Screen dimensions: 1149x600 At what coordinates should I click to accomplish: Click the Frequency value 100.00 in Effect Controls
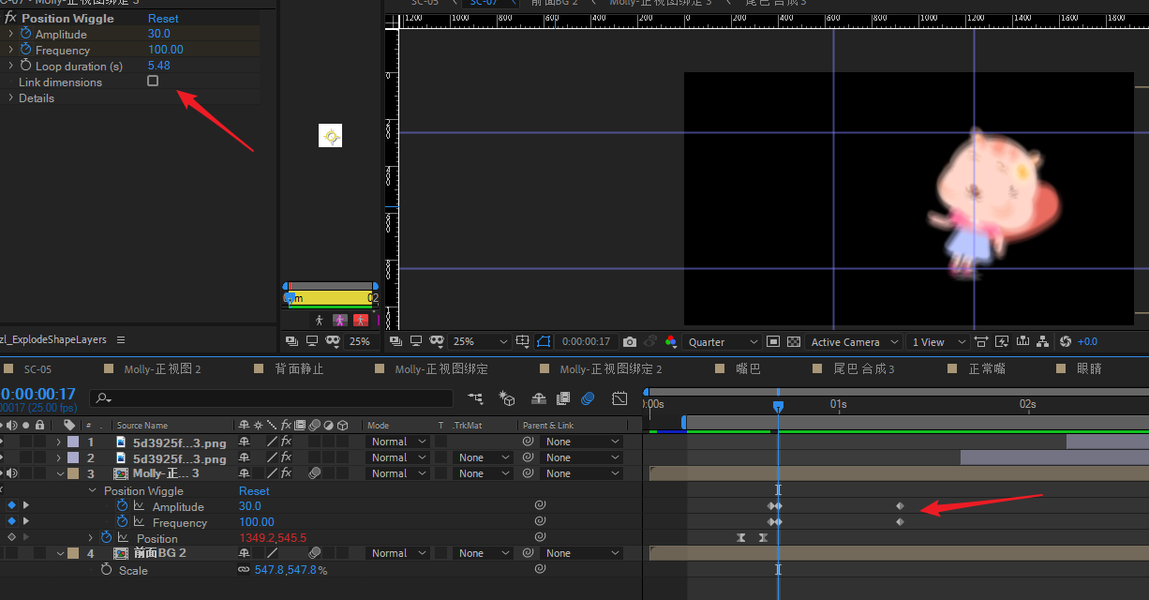pos(166,50)
